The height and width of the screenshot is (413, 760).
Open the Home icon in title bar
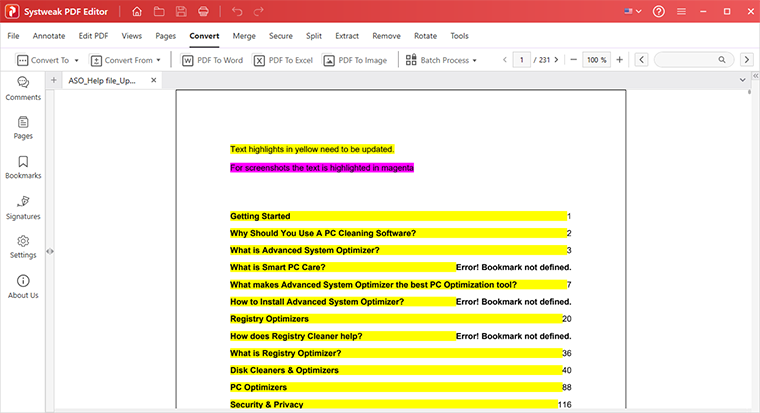(137, 11)
